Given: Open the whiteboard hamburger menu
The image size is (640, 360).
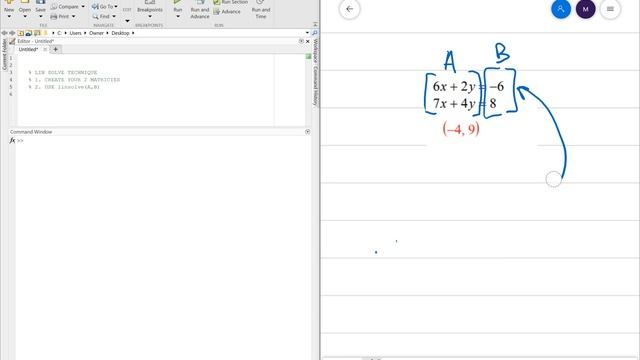Looking at the screenshot, I should pyautogui.click(x=610, y=9).
